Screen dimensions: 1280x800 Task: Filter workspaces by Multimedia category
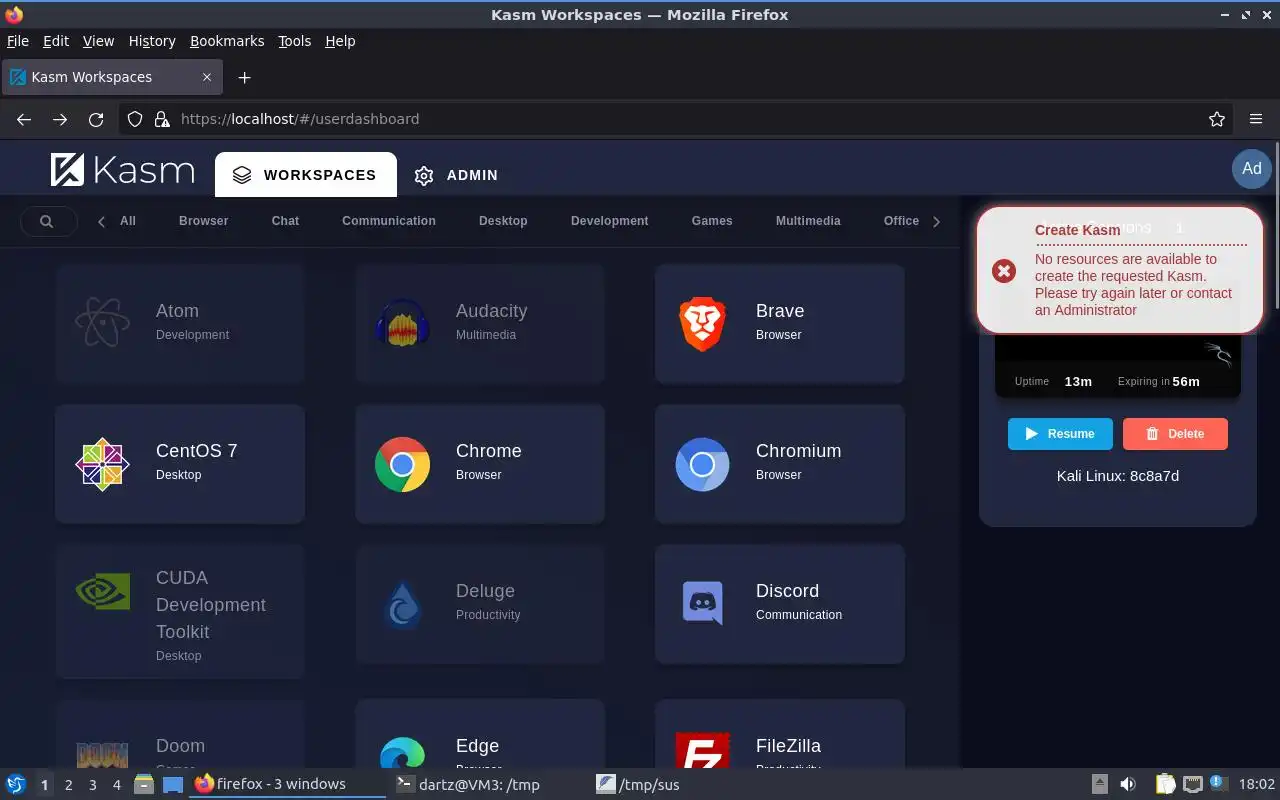(x=808, y=221)
